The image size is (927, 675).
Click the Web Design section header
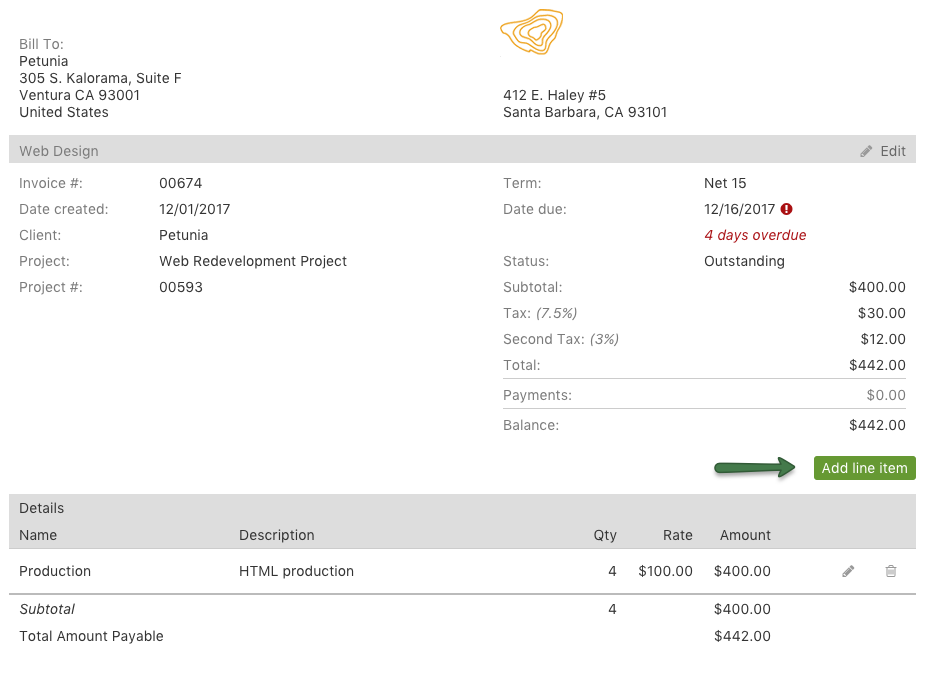[57, 150]
